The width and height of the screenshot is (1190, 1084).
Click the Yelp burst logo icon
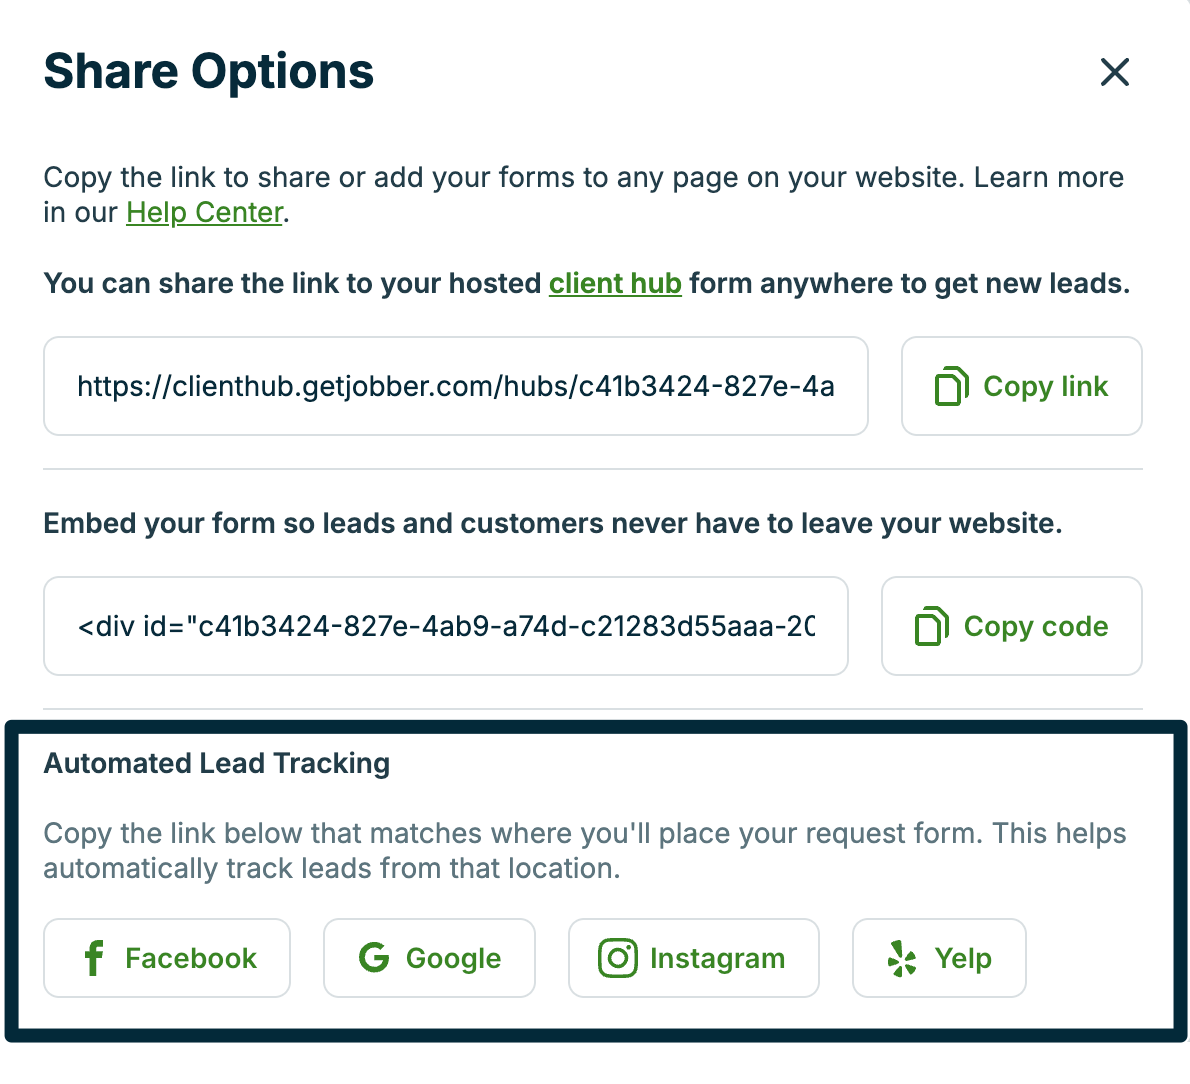click(902, 958)
